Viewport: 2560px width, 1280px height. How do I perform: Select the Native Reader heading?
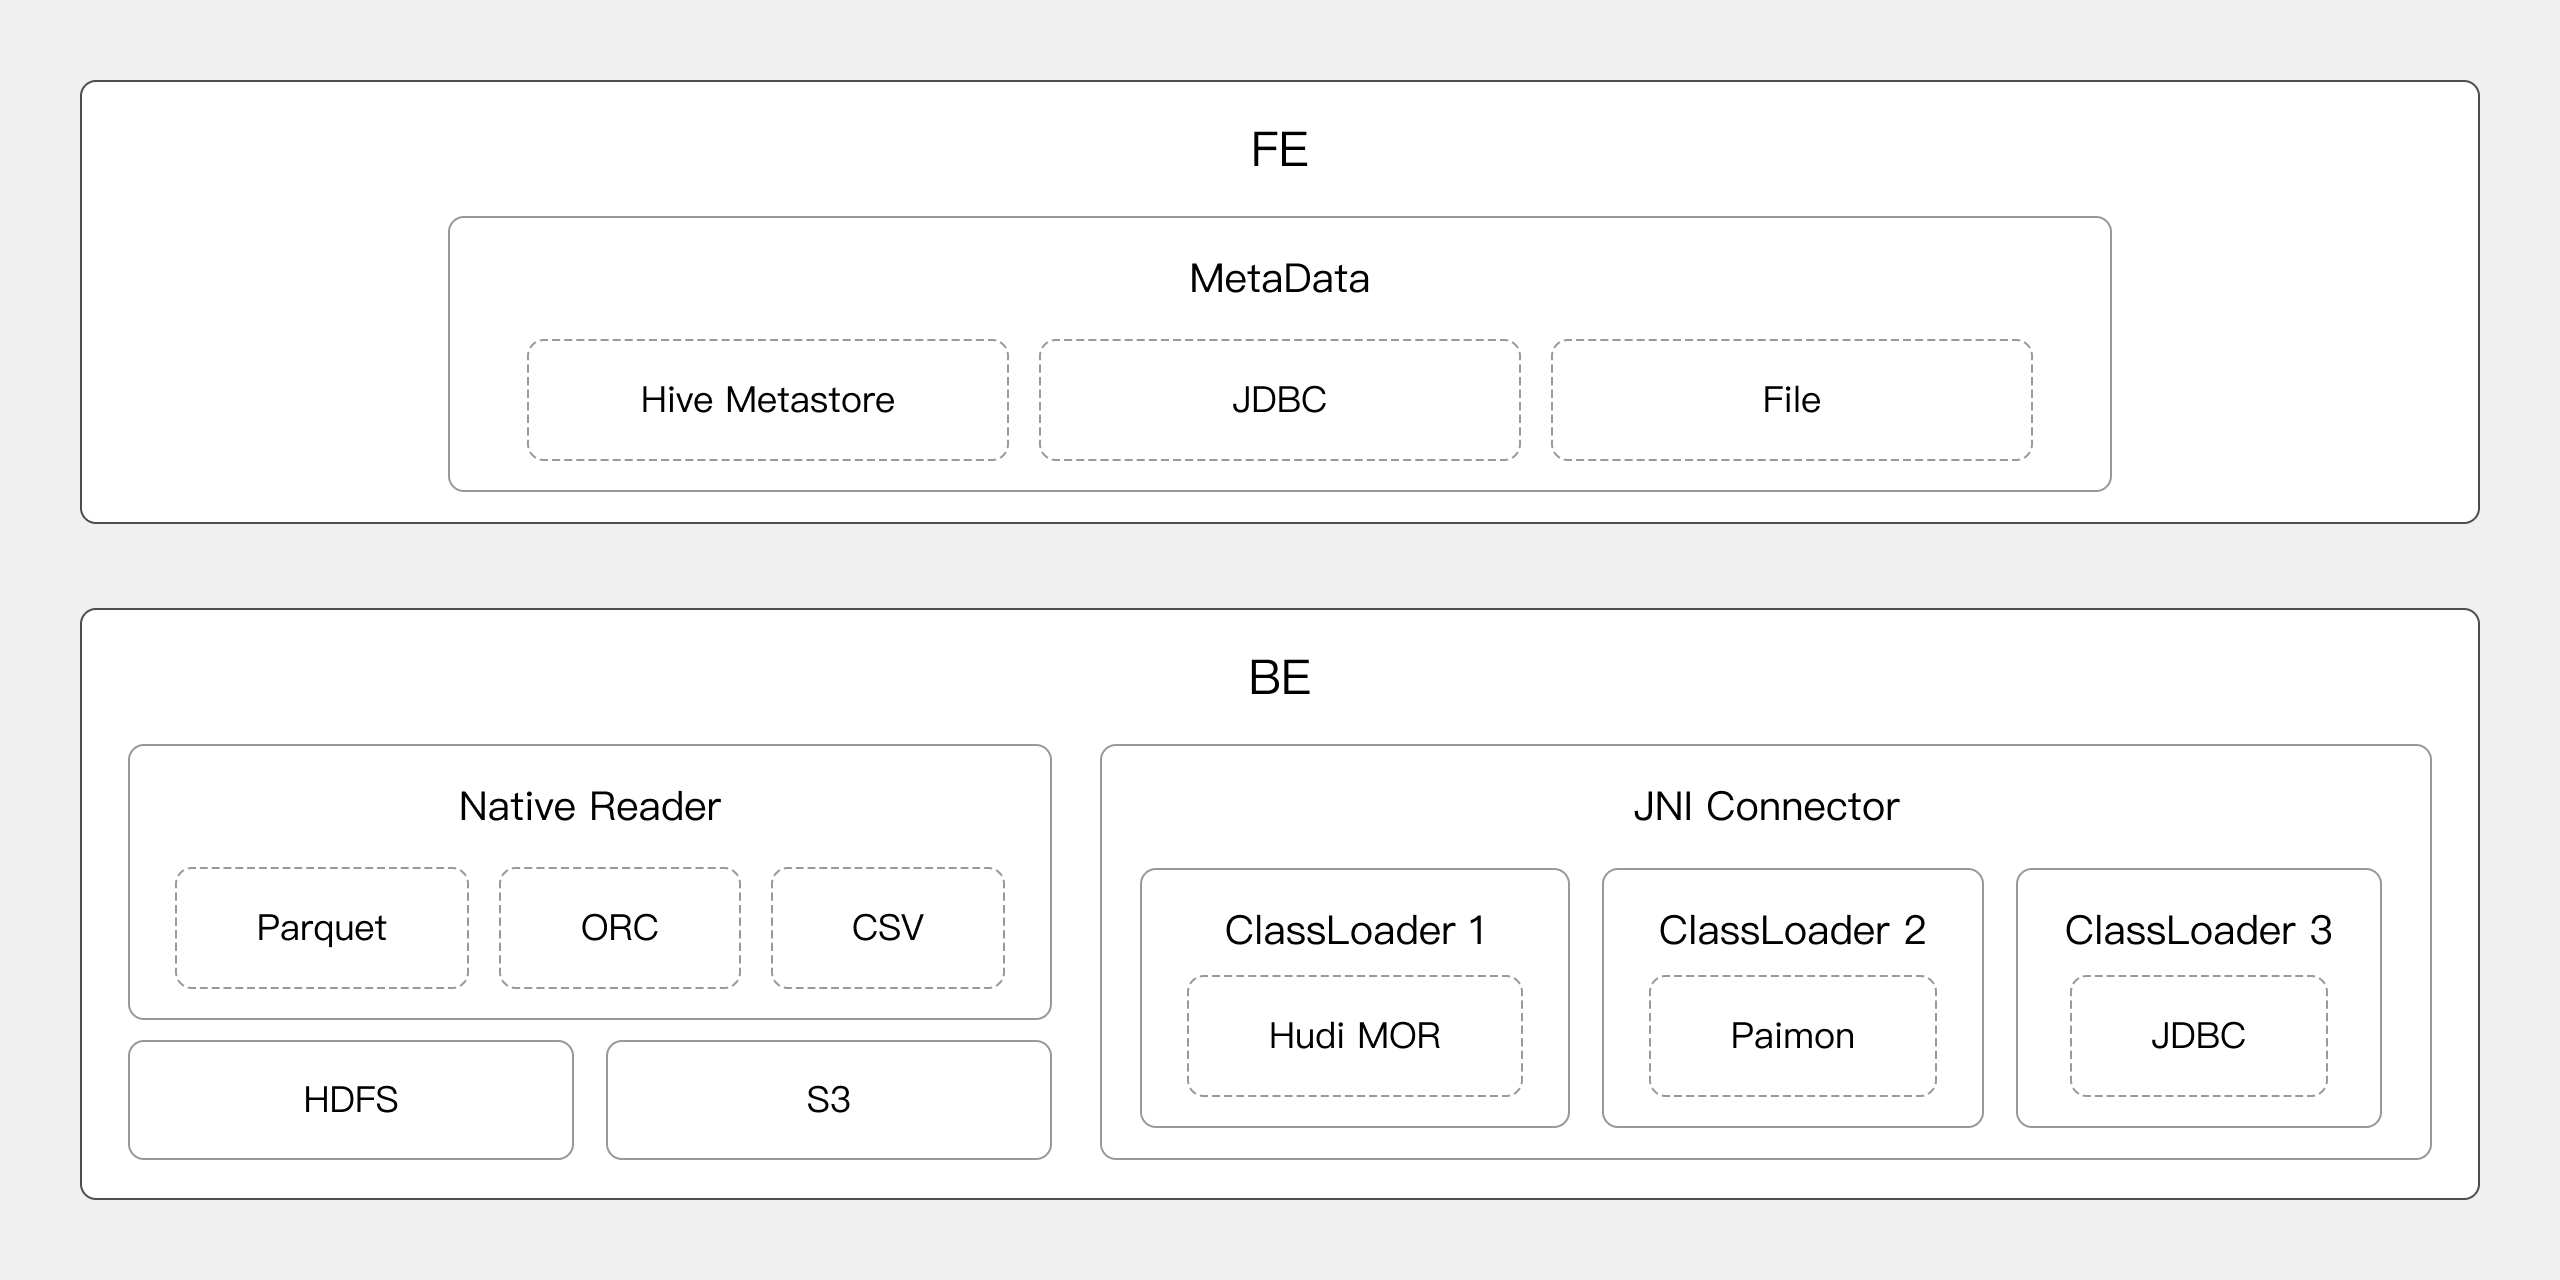pyautogui.click(x=589, y=806)
